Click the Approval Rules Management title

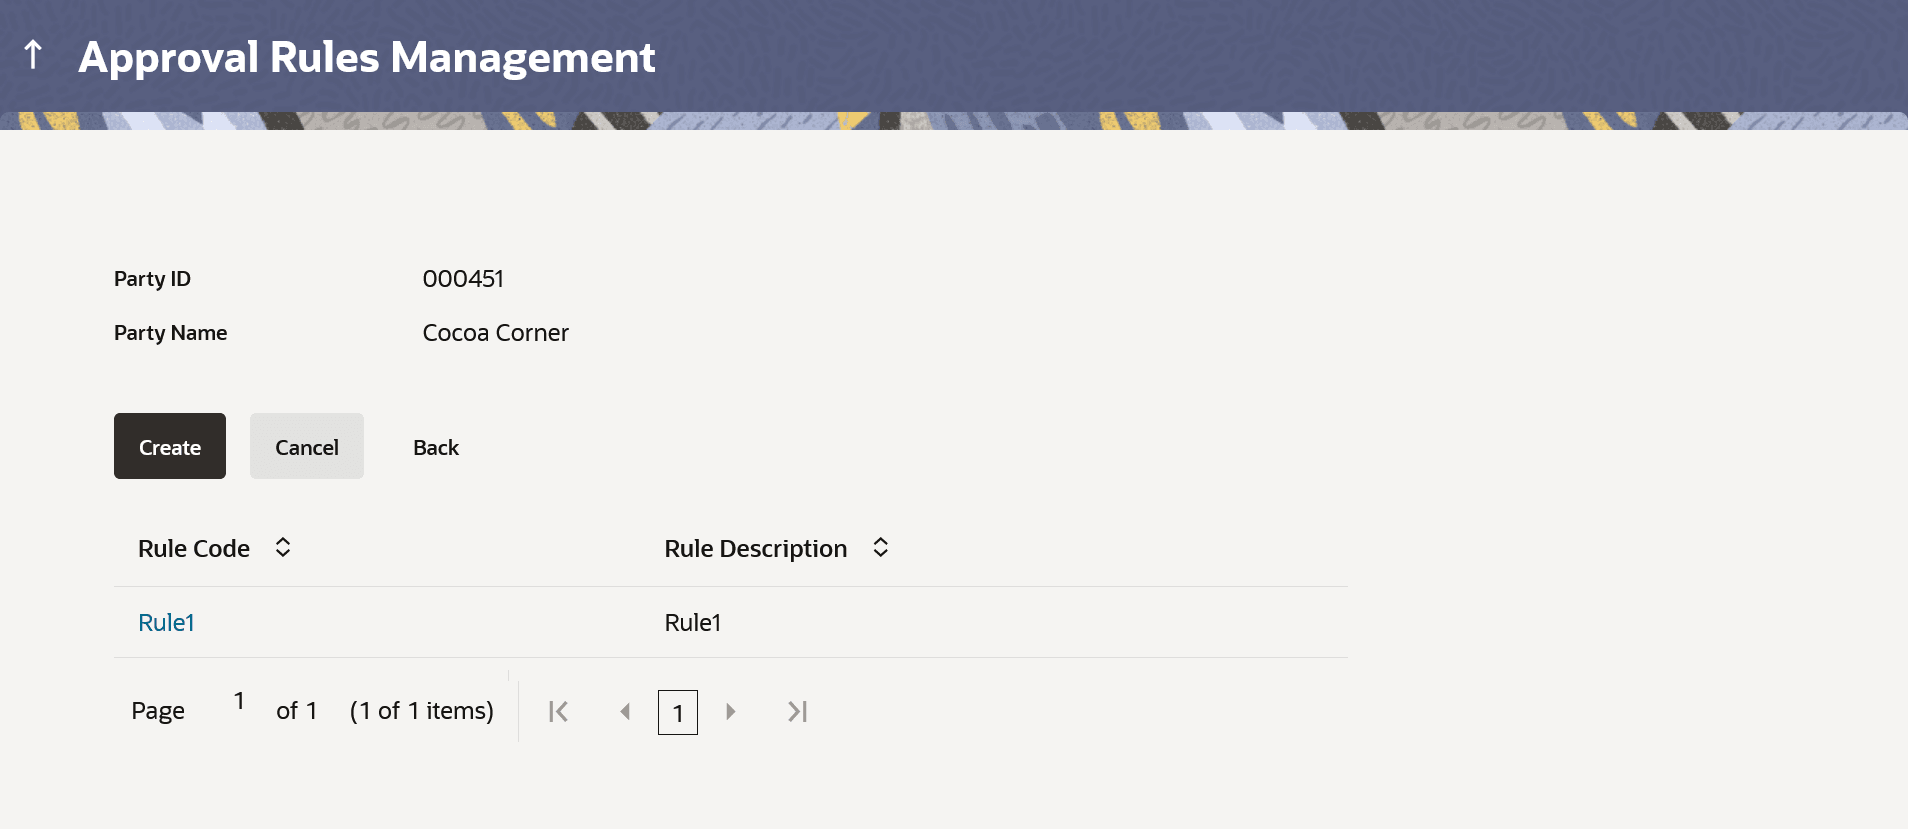(x=367, y=57)
